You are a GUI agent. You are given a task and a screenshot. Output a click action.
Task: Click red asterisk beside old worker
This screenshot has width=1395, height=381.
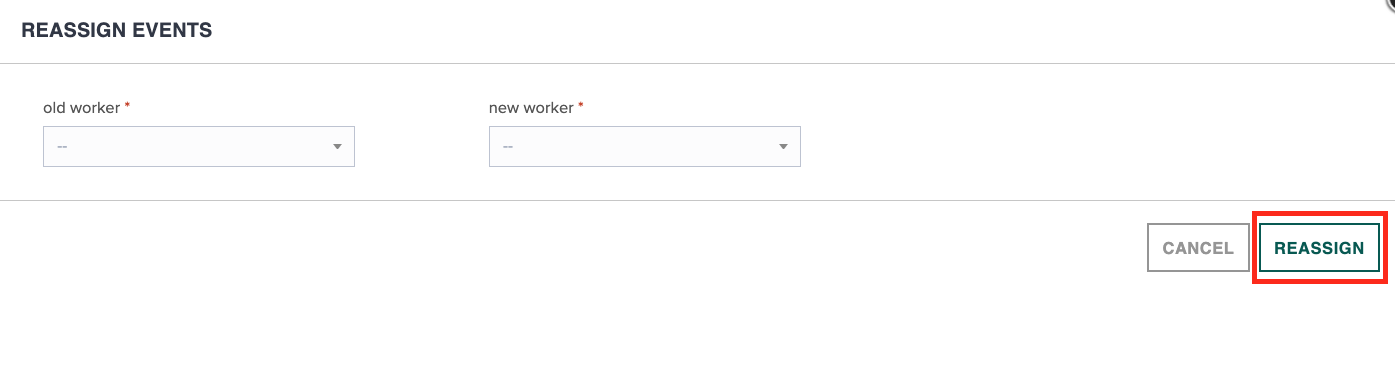click(127, 105)
